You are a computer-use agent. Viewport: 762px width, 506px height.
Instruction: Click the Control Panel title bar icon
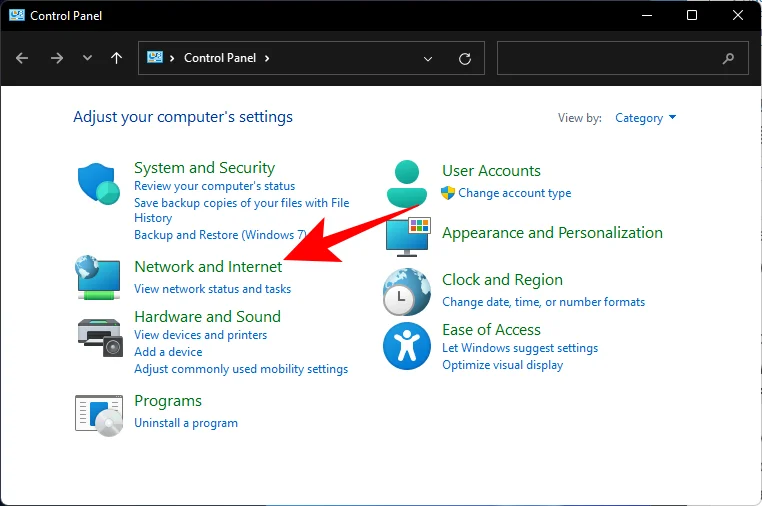click(x=17, y=15)
